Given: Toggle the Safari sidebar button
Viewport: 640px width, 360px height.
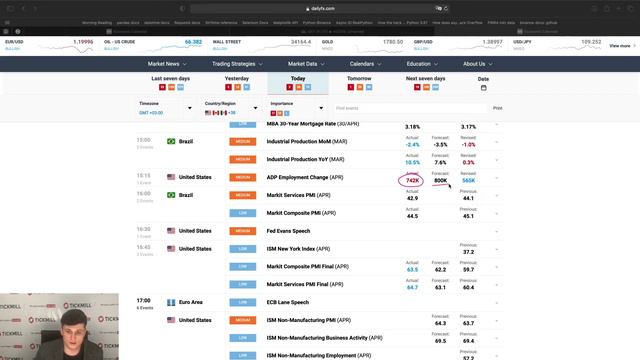Looking at the screenshot, I should pyautogui.click(x=11, y=8).
